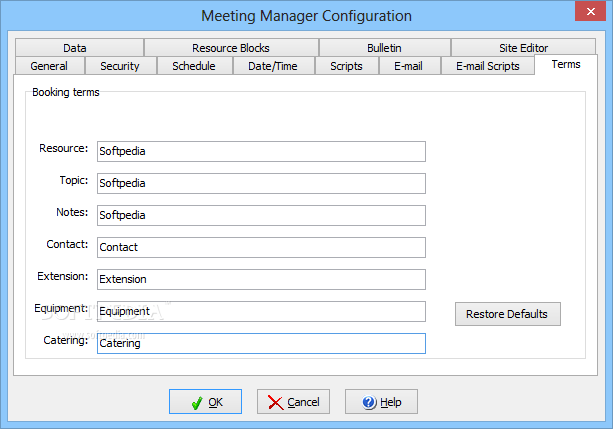Select the Catering input box
The width and height of the screenshot is (613, 429).
pos(261,343)
